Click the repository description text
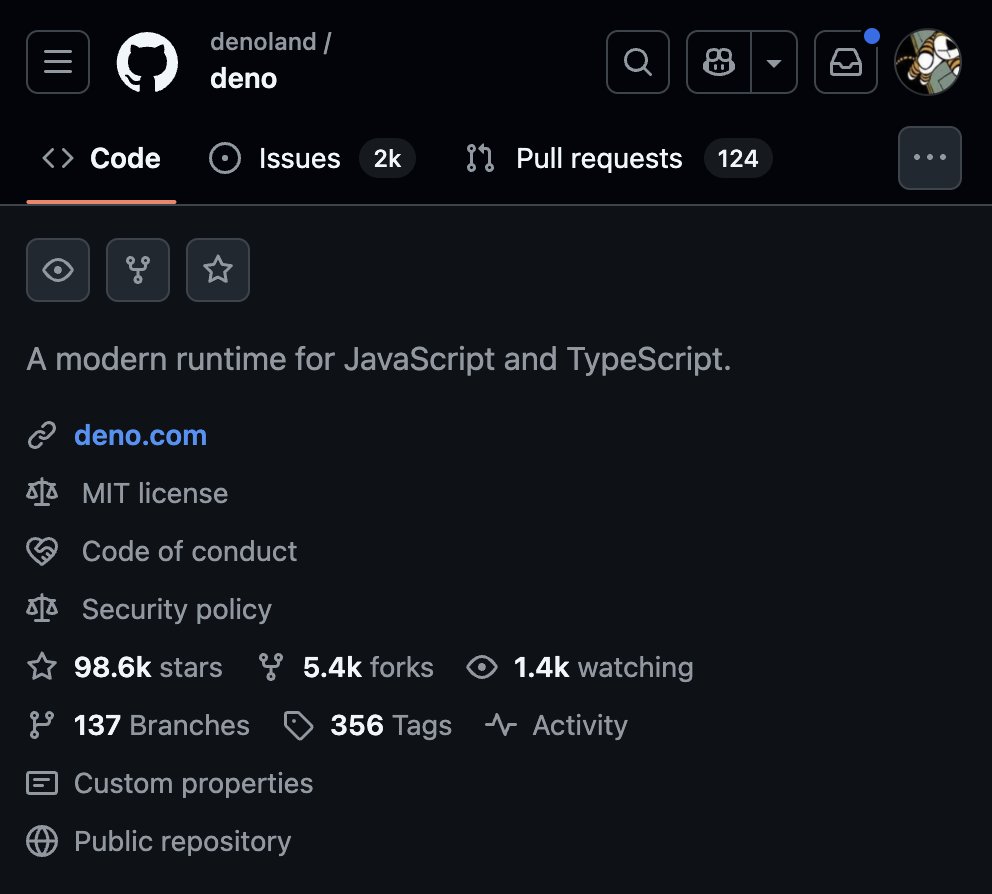This screenshot has width=992, height=894. [x=379, y=359]
